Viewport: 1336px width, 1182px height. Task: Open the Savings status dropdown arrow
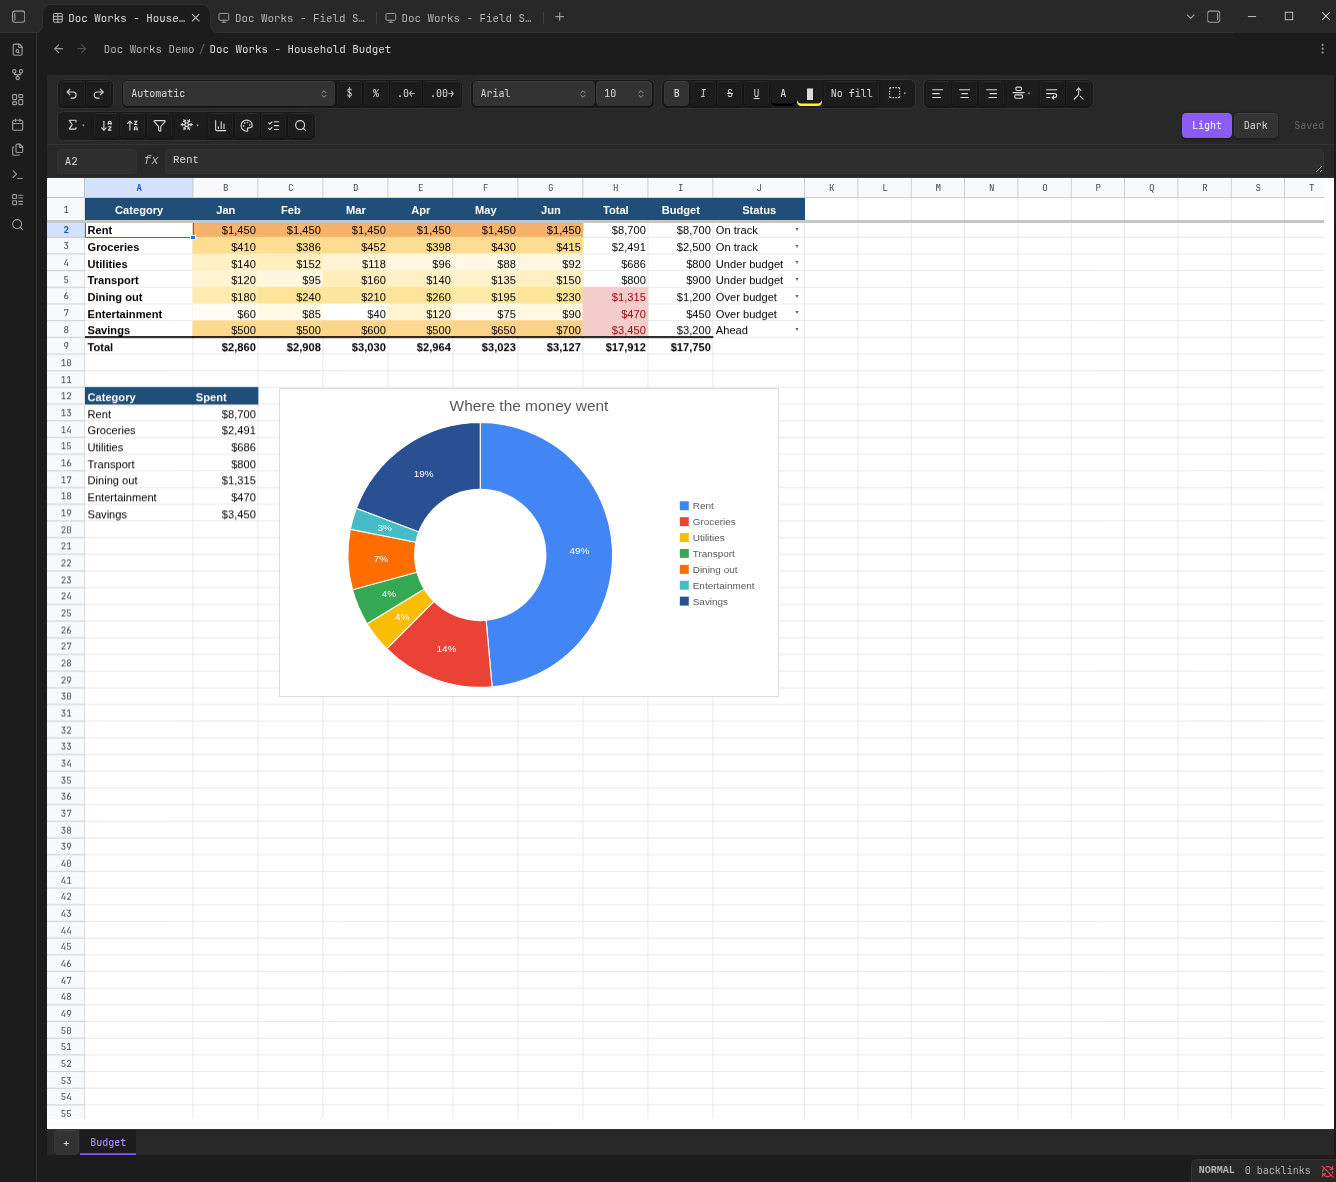pyautogui.click(x=797, y=330)
